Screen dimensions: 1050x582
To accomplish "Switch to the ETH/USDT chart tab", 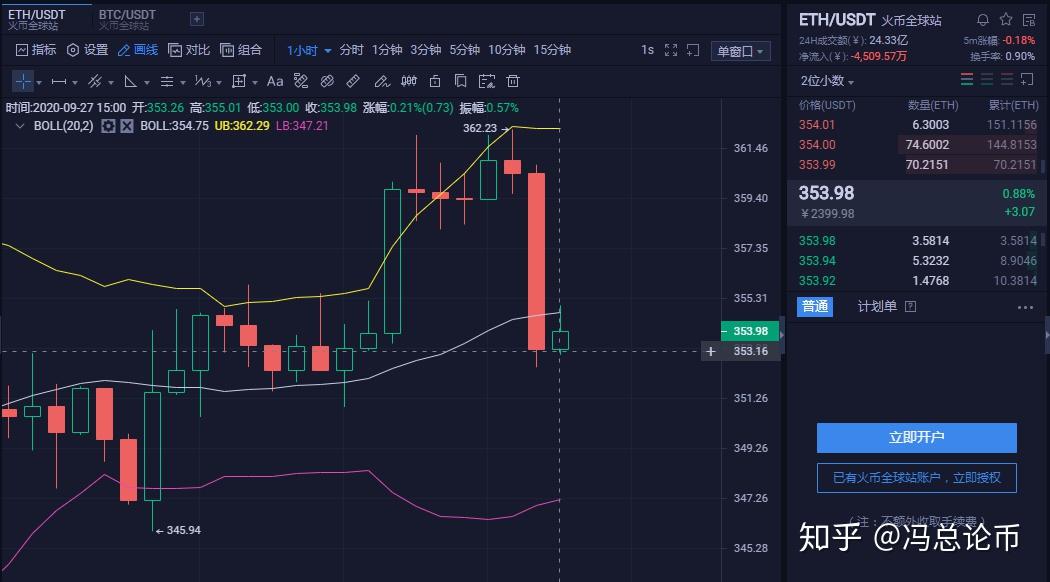I will 46,19.
